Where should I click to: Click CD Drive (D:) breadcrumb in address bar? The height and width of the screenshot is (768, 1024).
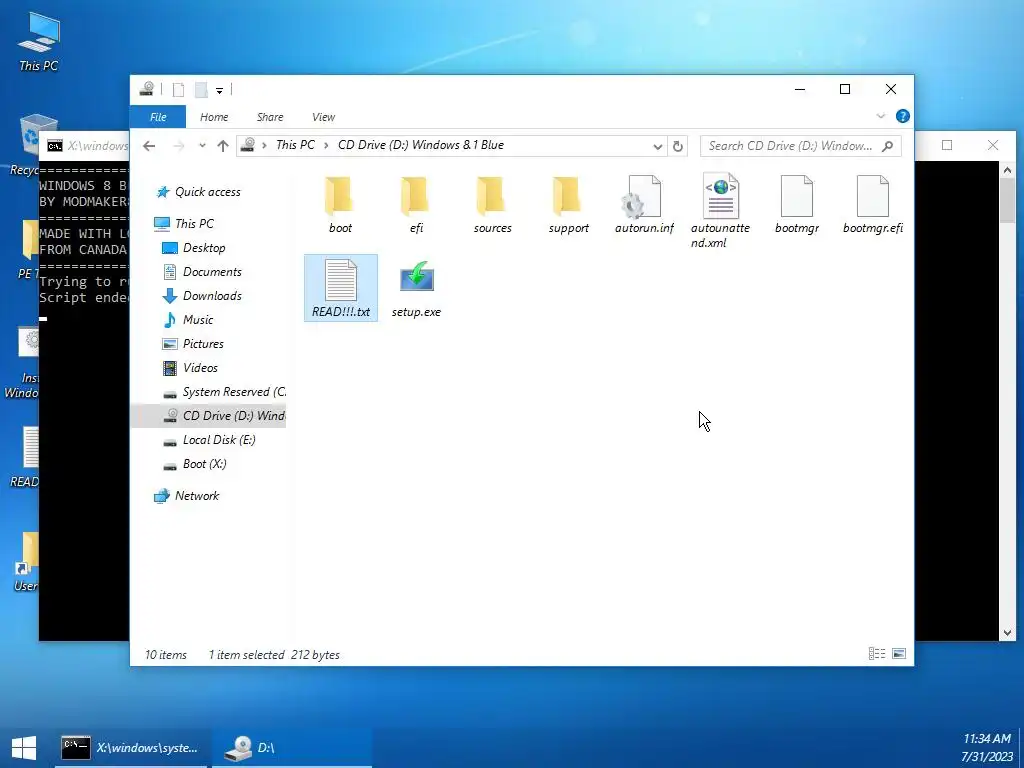[421, 145]
